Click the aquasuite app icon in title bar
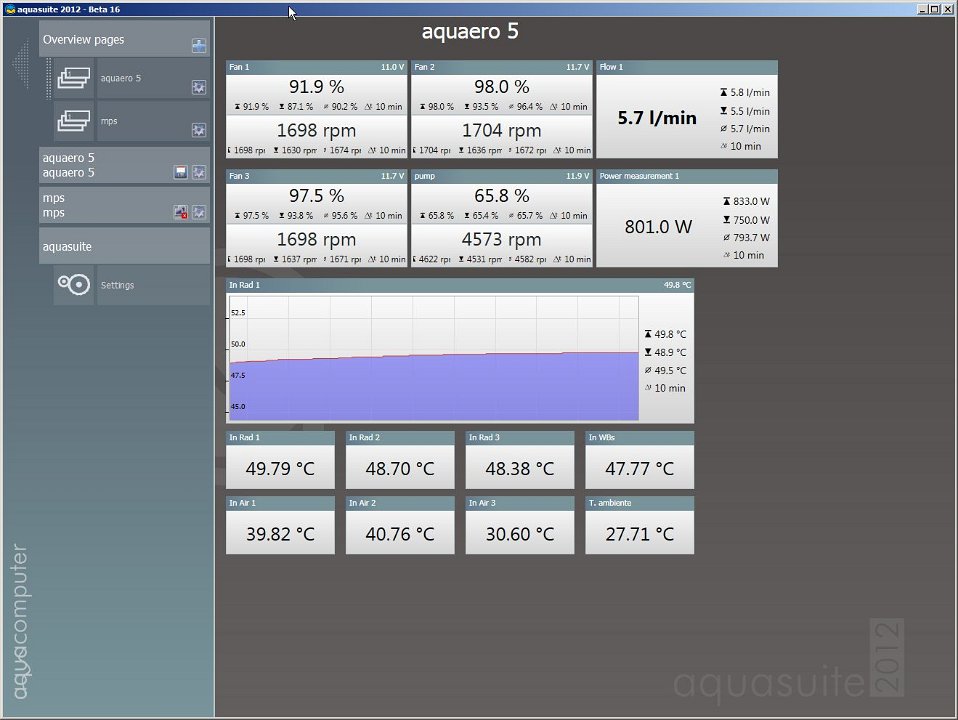Screen dimensions: 958x720 (10, 9)
